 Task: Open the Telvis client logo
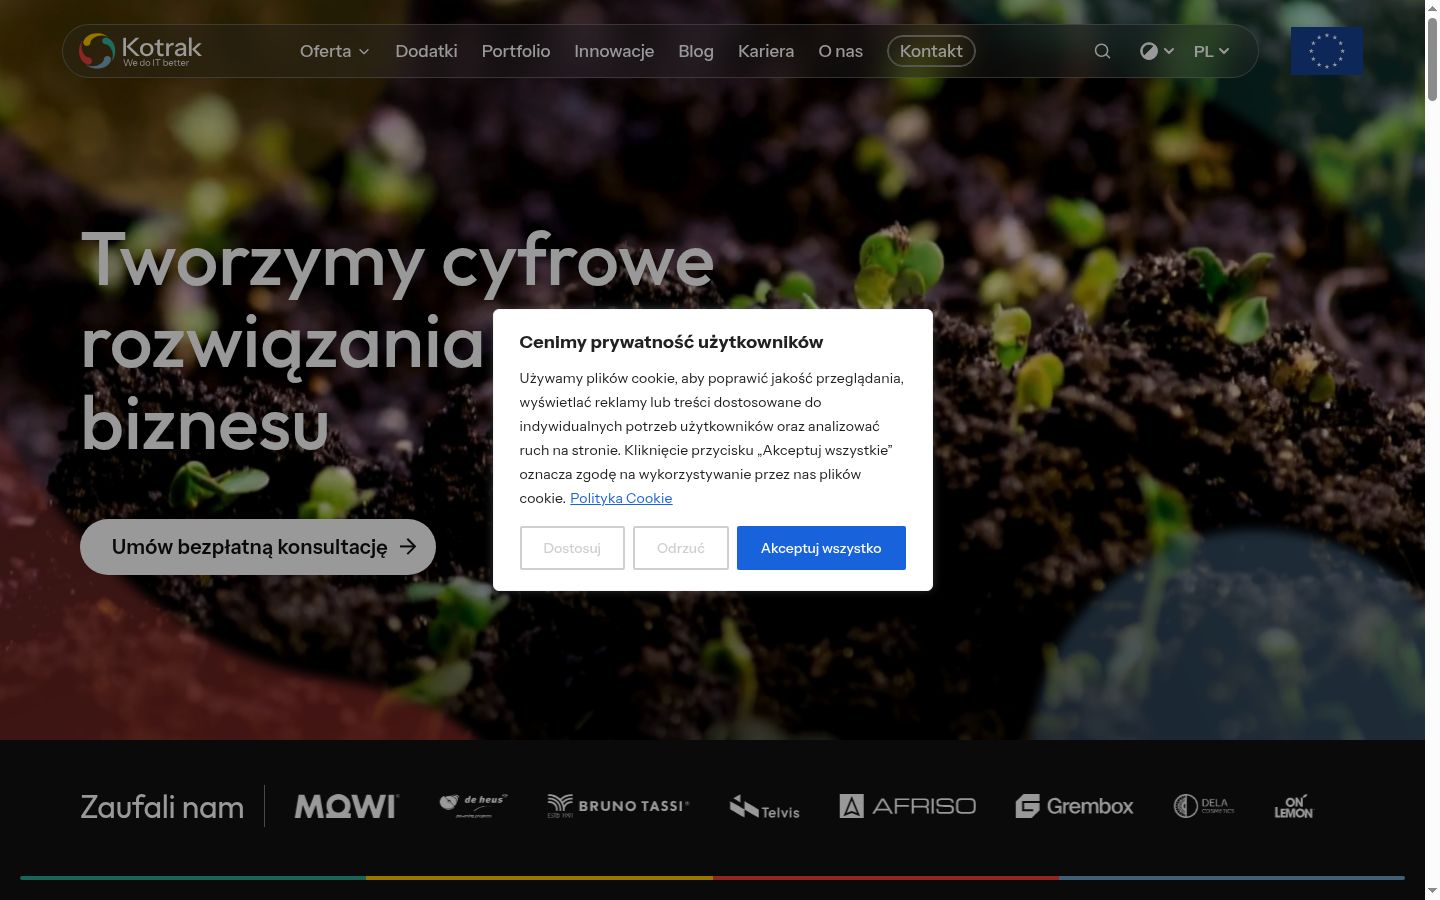[765, 807]
